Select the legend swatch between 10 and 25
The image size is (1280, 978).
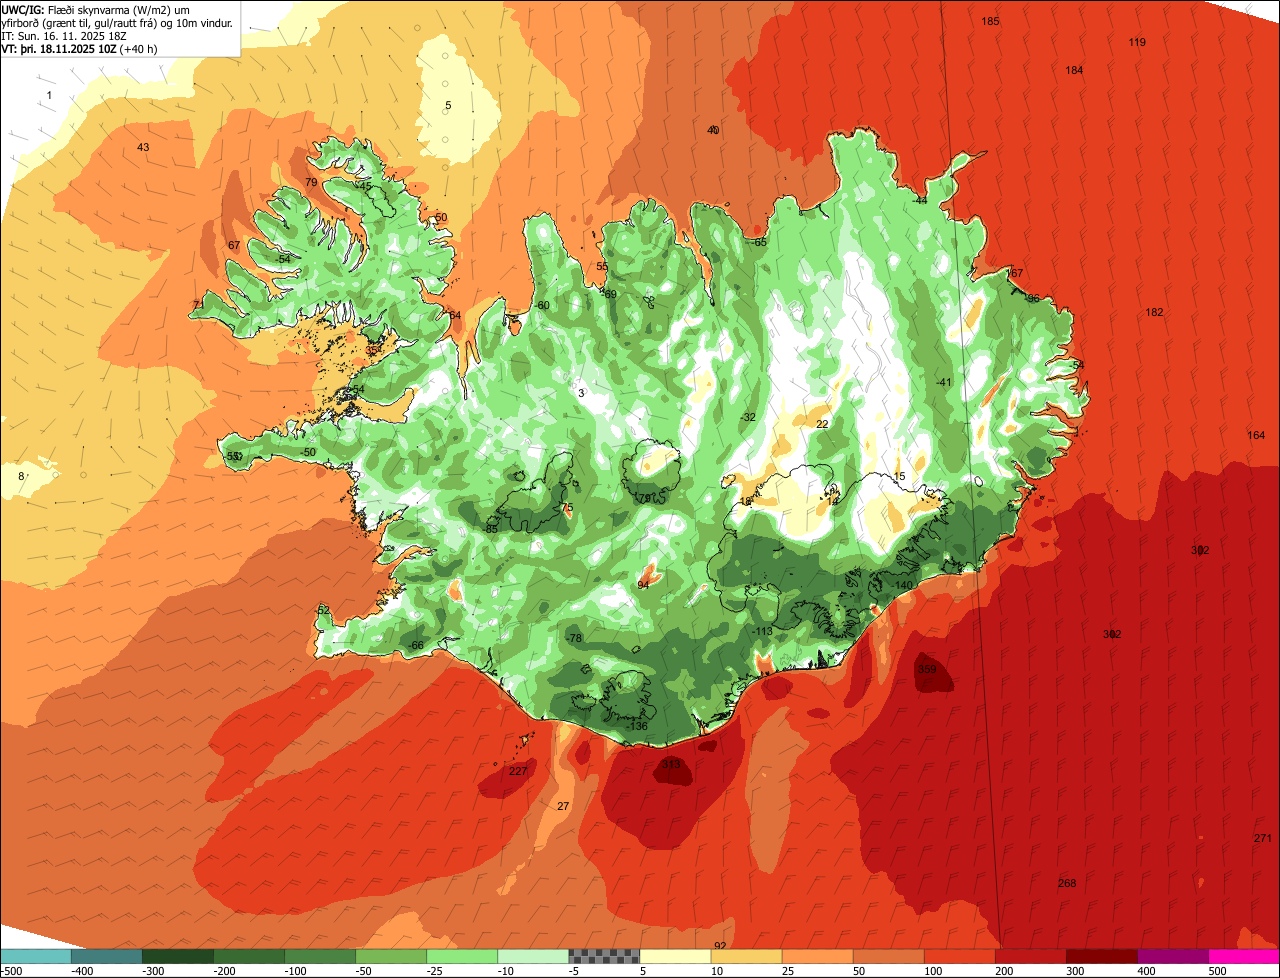coord(746,956)
